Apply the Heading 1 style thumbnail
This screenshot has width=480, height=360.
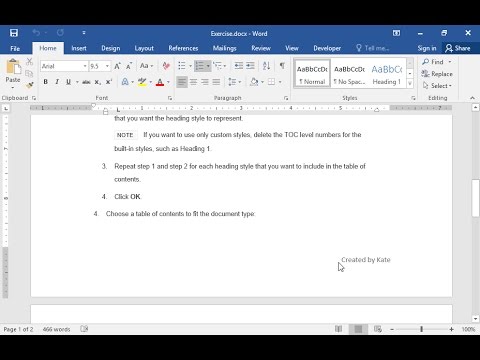coord(387,74)
